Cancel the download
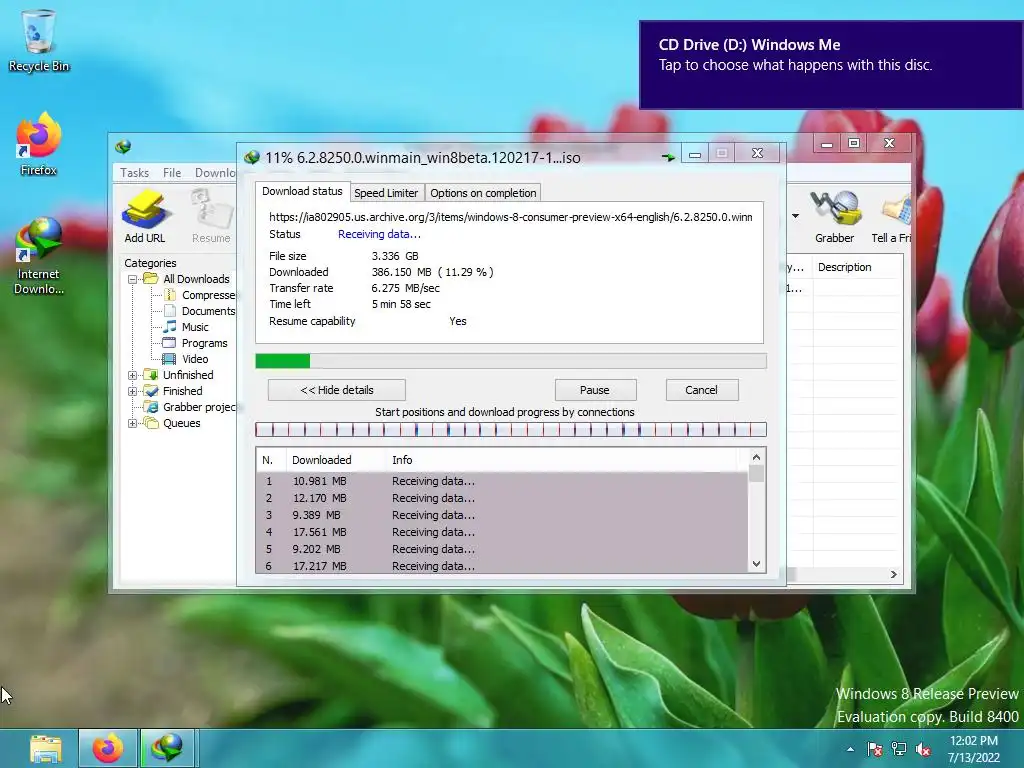This screenshot has height=768, width=1024. pyautogui.click(x=701, y=390)
